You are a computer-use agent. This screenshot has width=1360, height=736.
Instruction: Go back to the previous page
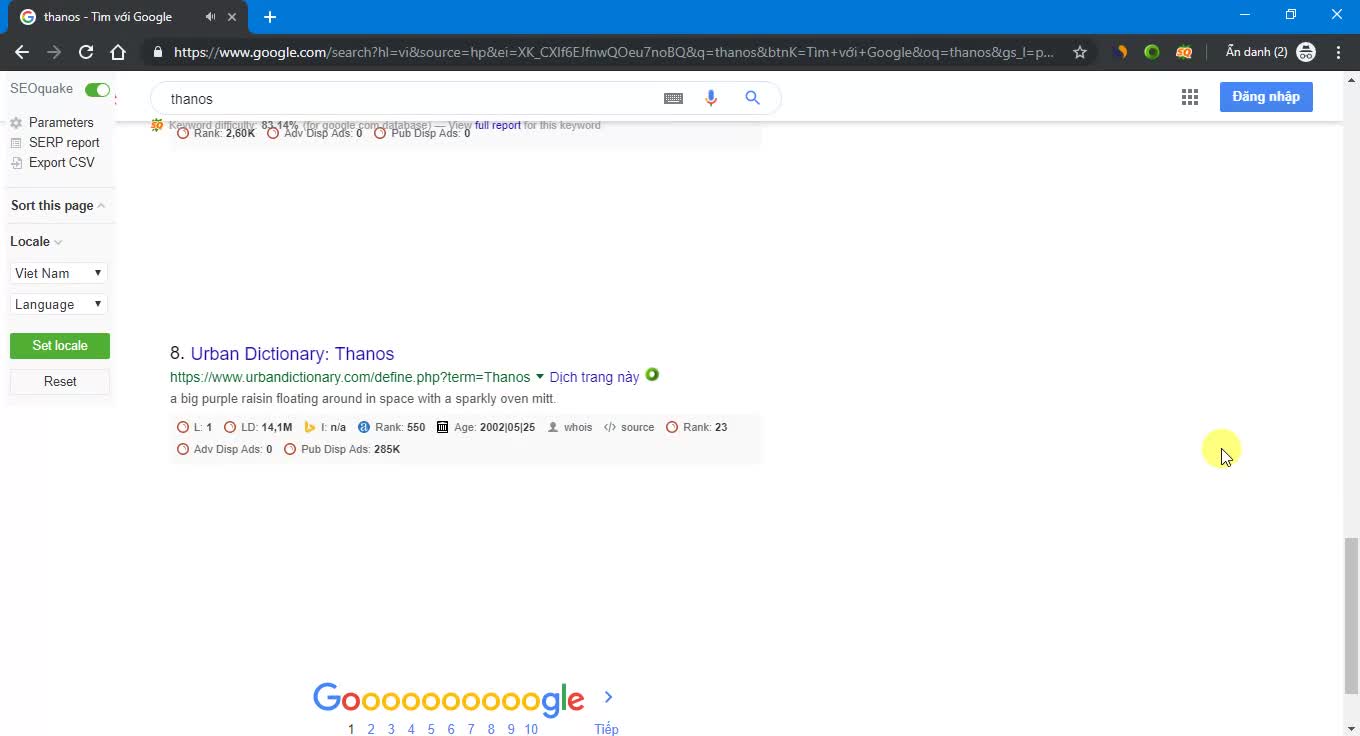tap(22, 52)
